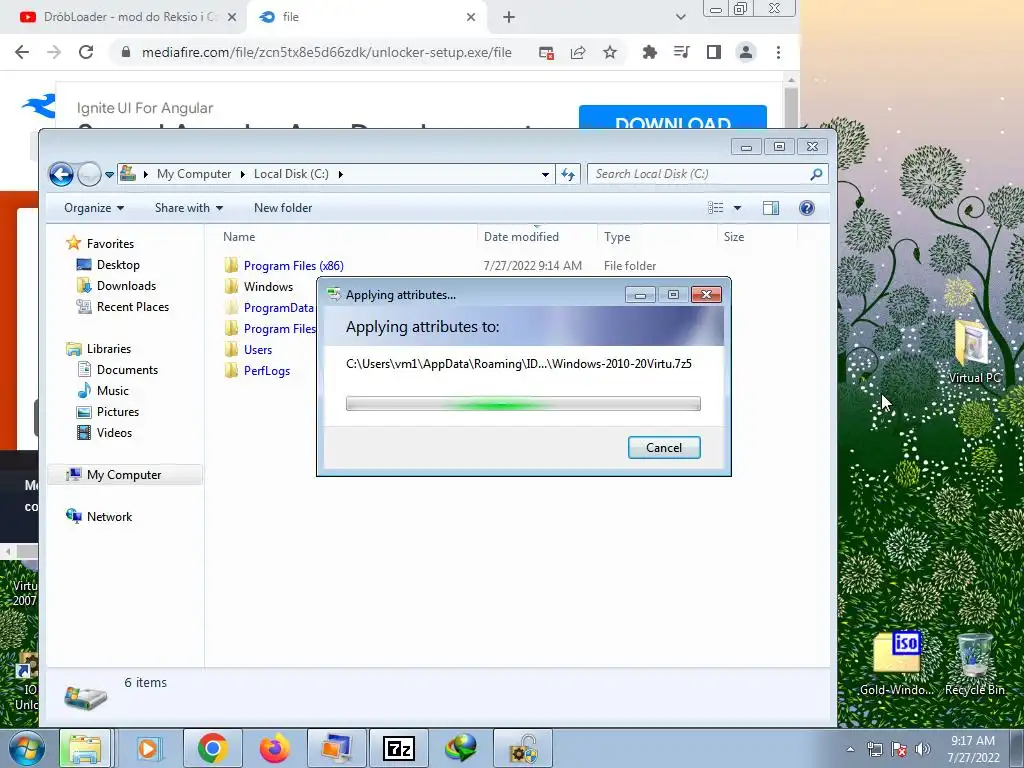This screenshot has width=1024, height=768.
Task: Click blue DOWNLOAD button on mediafire
Action: pyautogui.click(x=673, y=118)
